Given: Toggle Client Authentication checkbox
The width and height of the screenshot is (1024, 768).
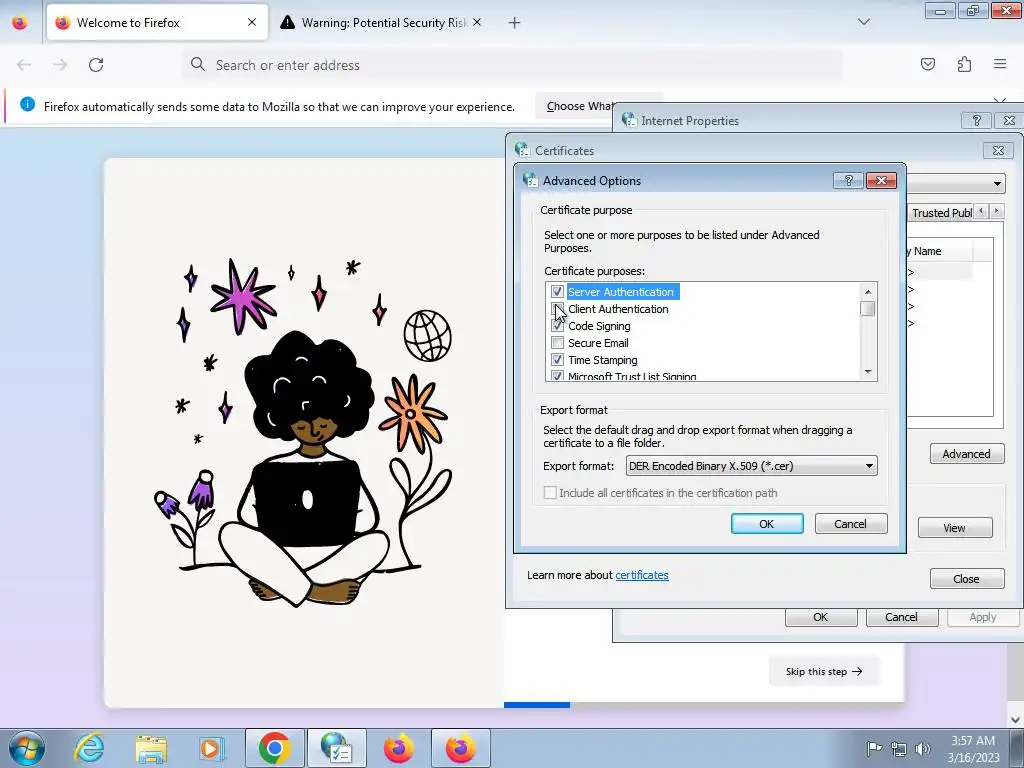Looking at the screenshot, I should pyautogui.click(x=557, y=308).
